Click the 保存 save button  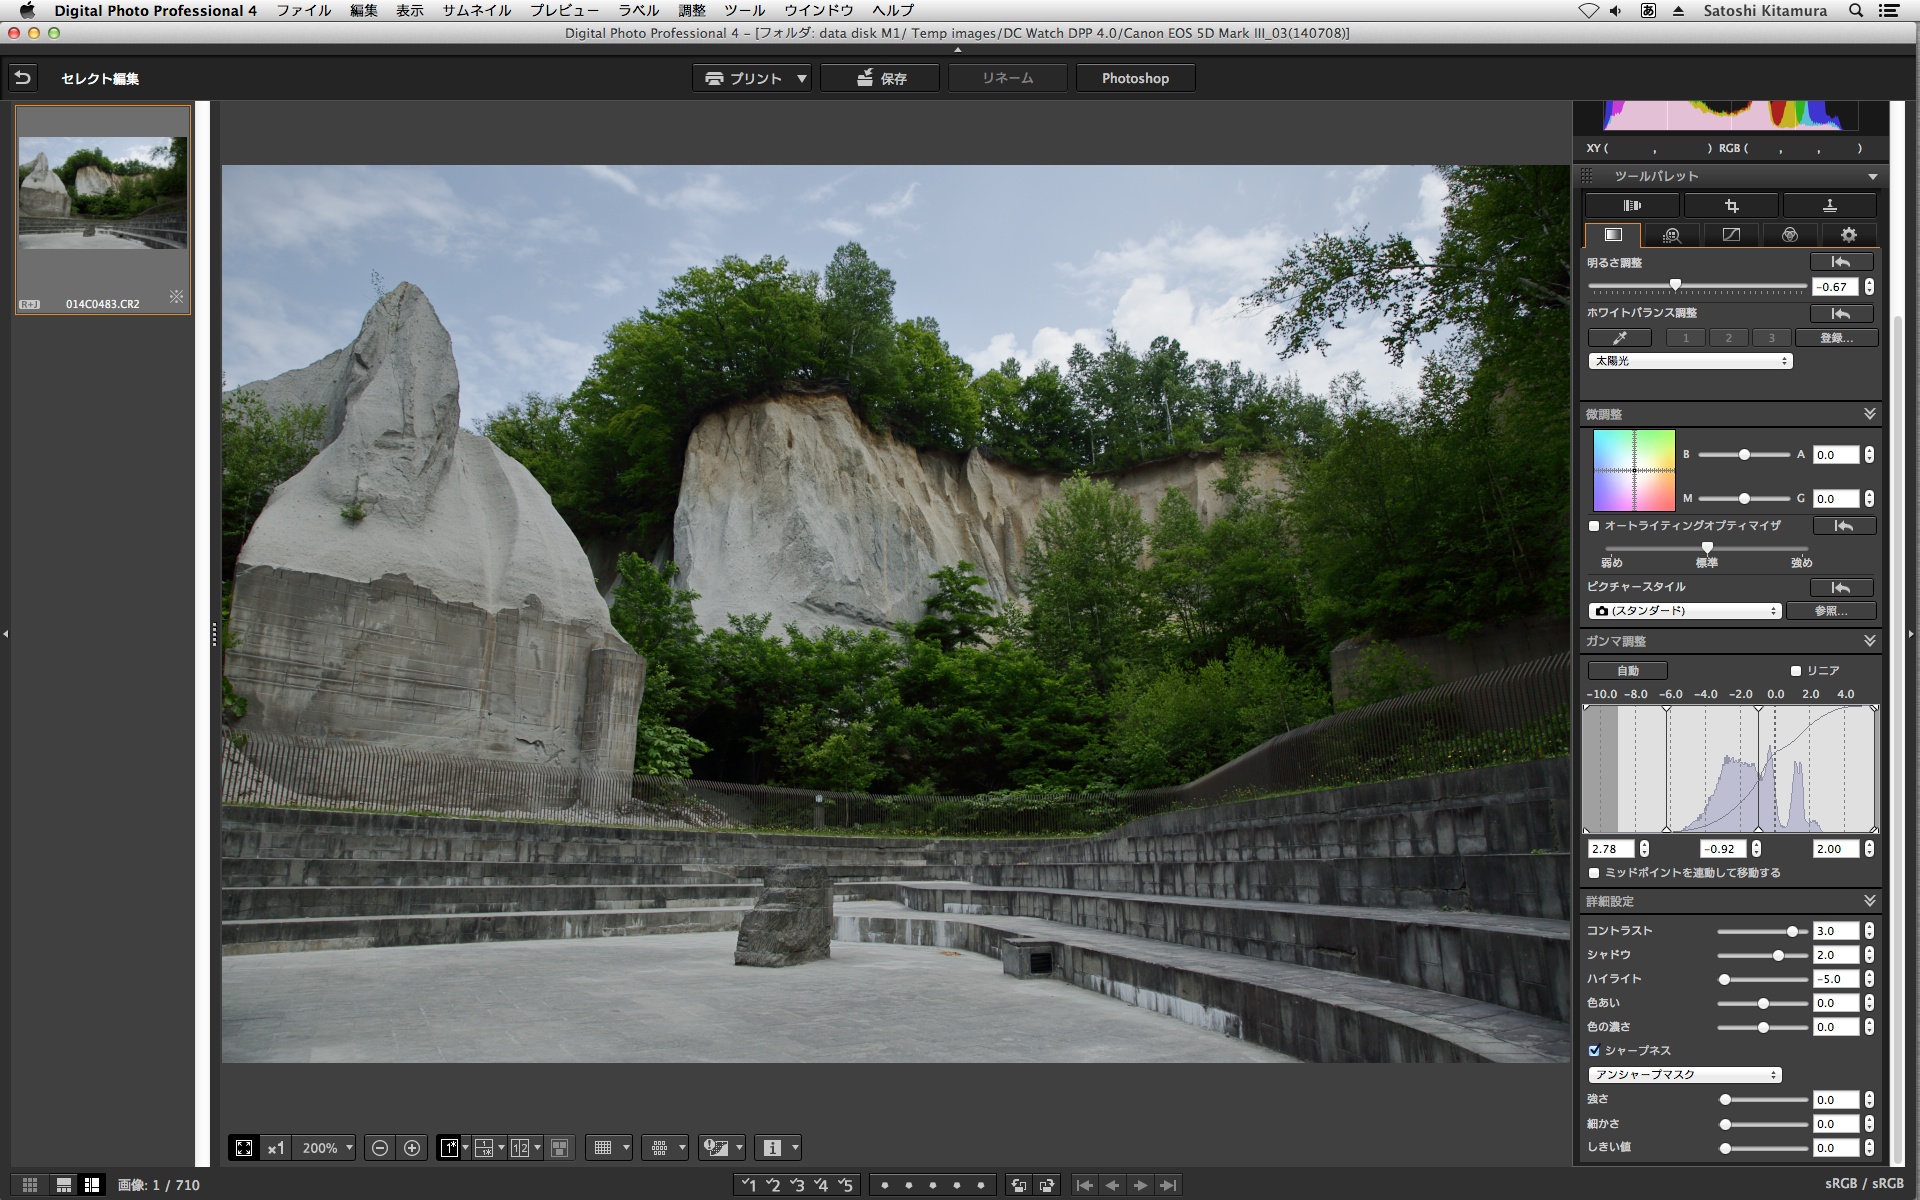[x=880, y=78]
